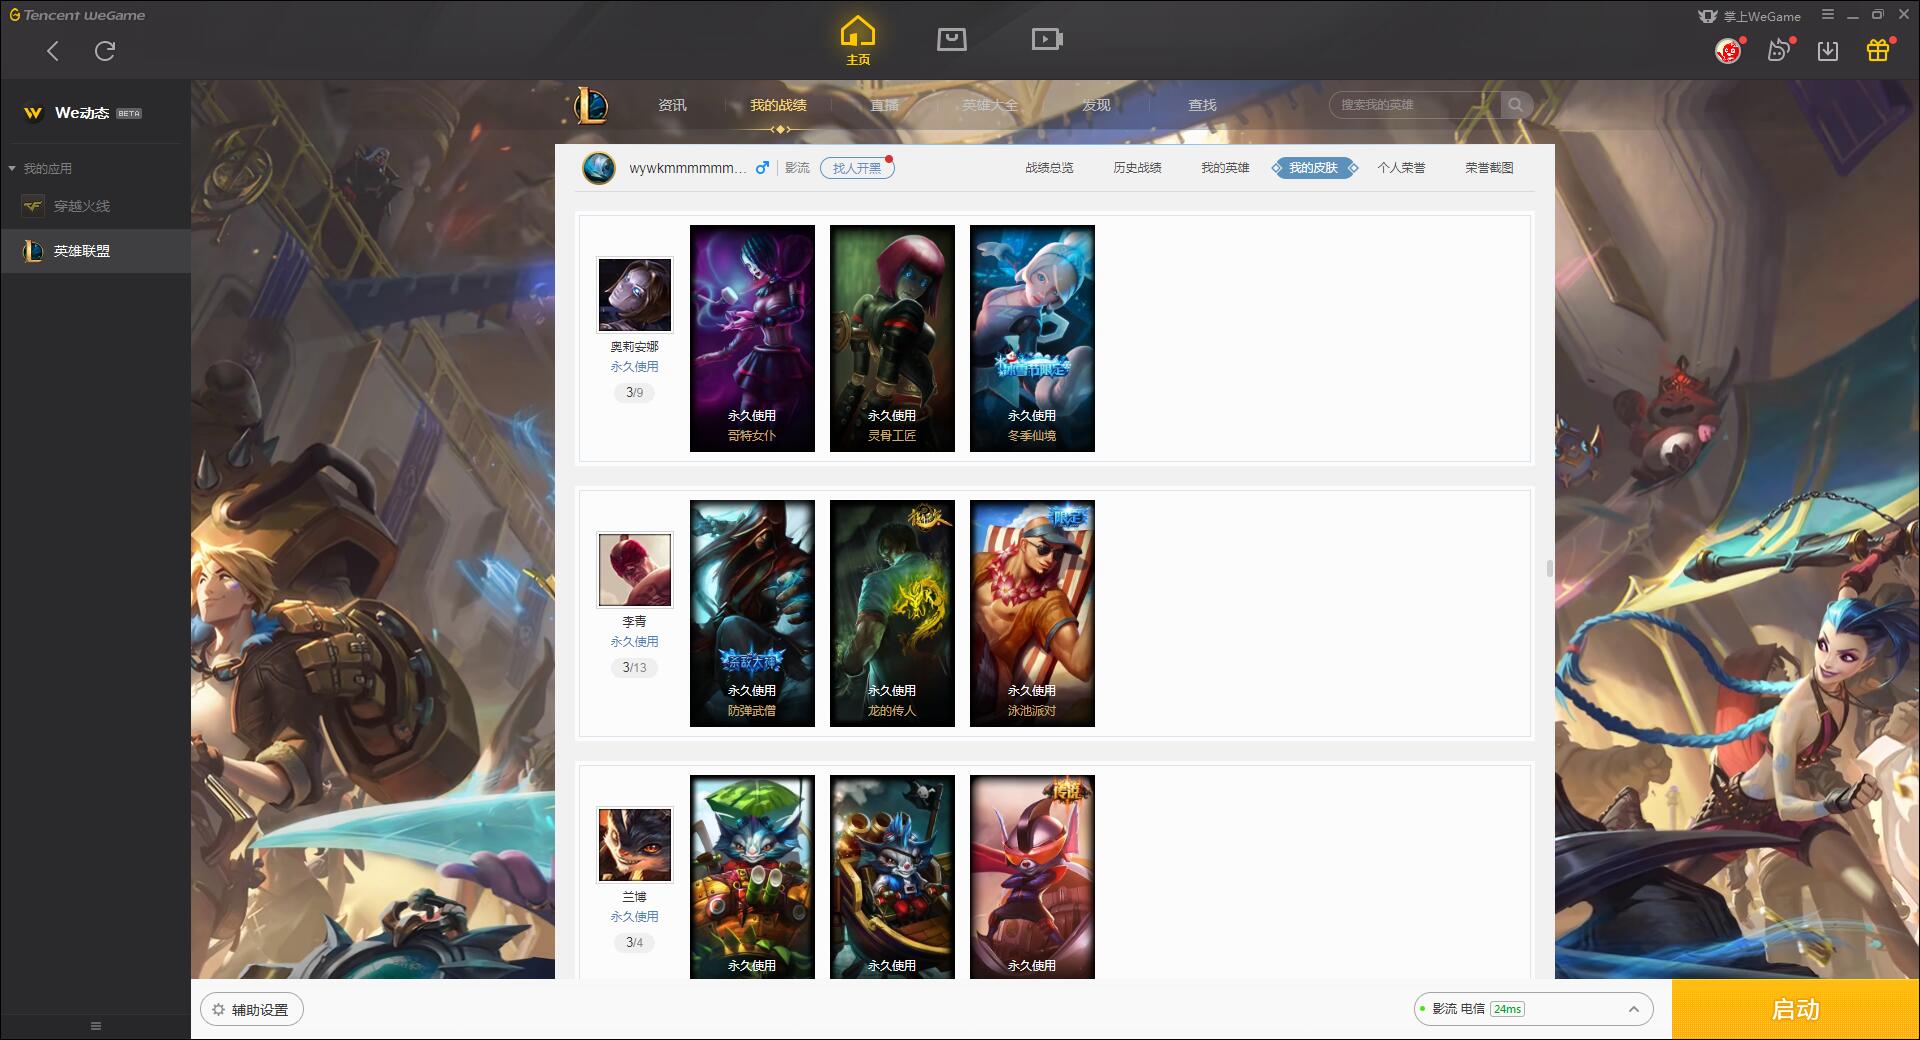Switch to 我的皮肤 sub-tab
The image size is (1920, 1040).
point(1314,168)
